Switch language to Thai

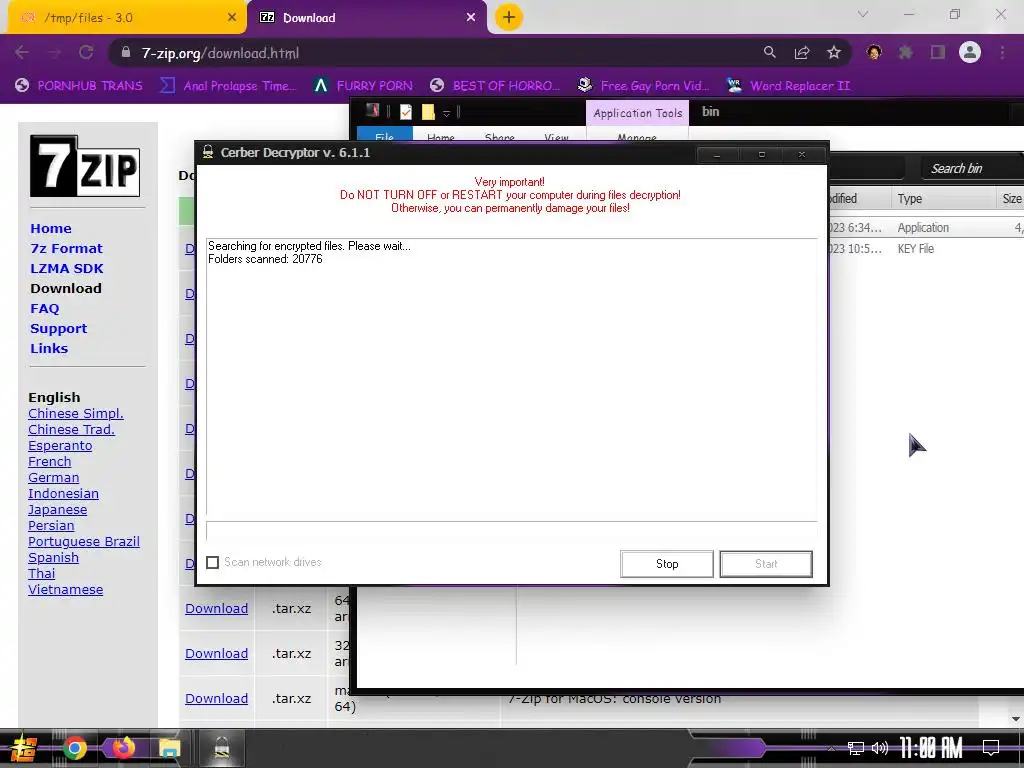(41, 573)
